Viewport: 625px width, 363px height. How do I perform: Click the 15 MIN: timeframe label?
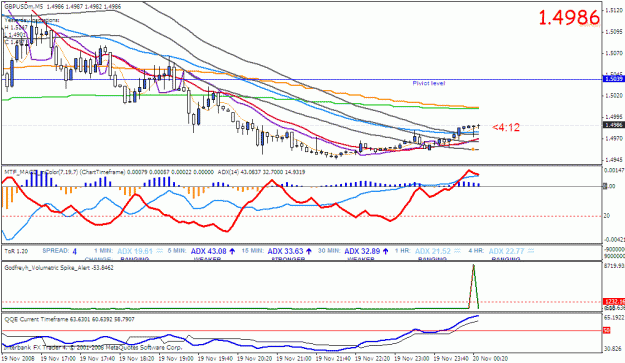coord(253,251)
